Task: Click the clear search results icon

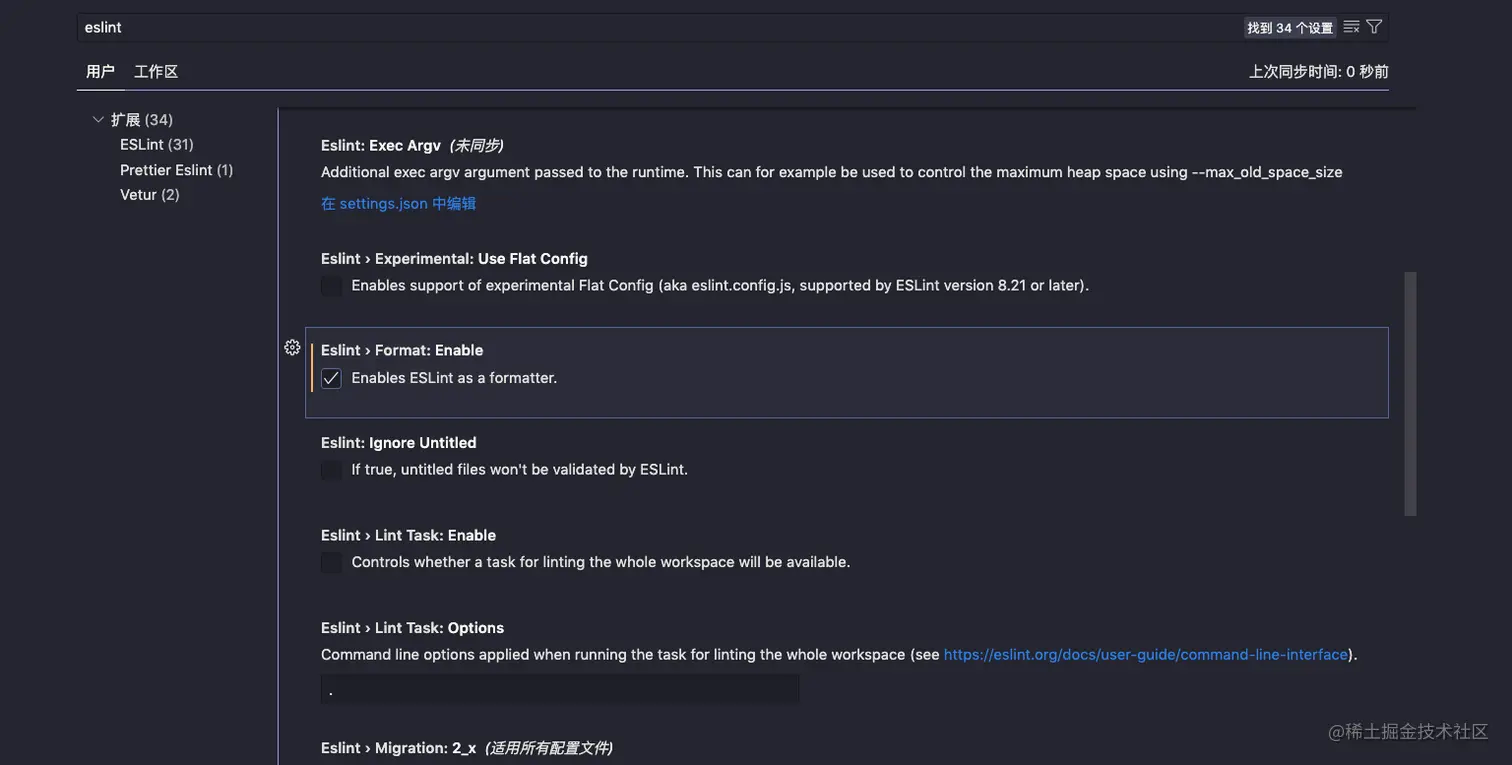Action: tap(1349, 25)
